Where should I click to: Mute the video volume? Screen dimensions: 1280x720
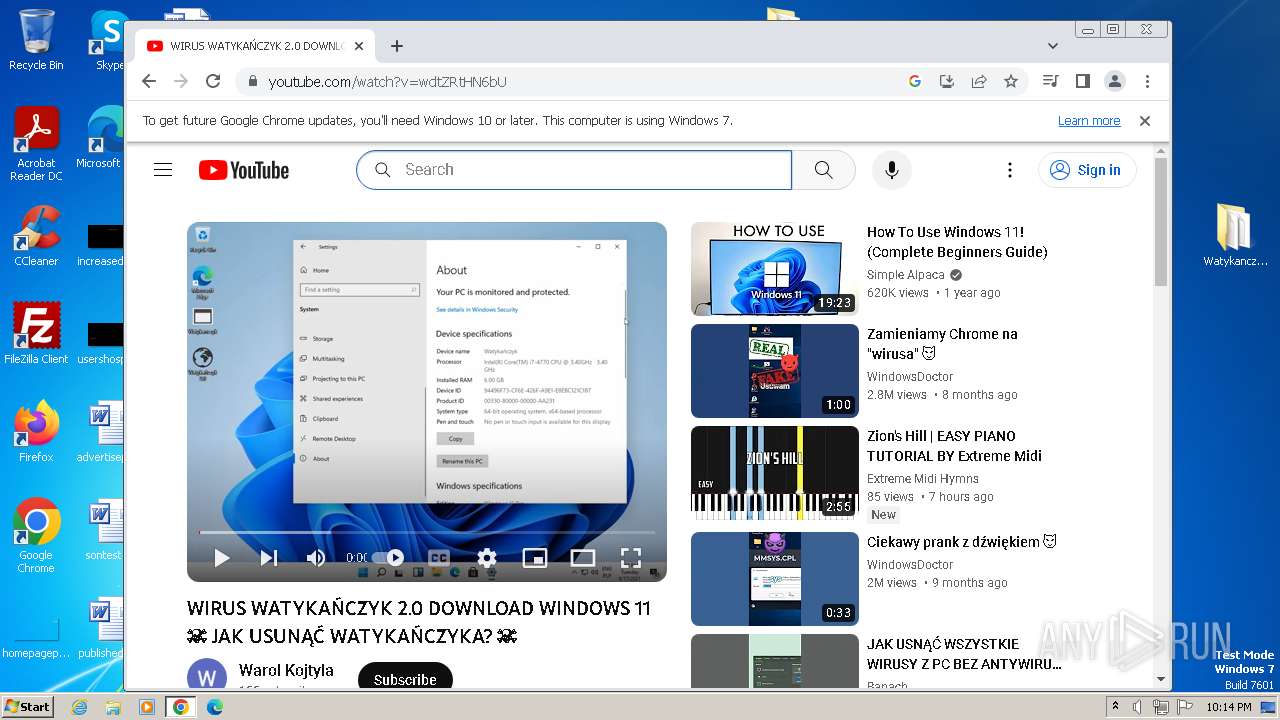[316, 558]
